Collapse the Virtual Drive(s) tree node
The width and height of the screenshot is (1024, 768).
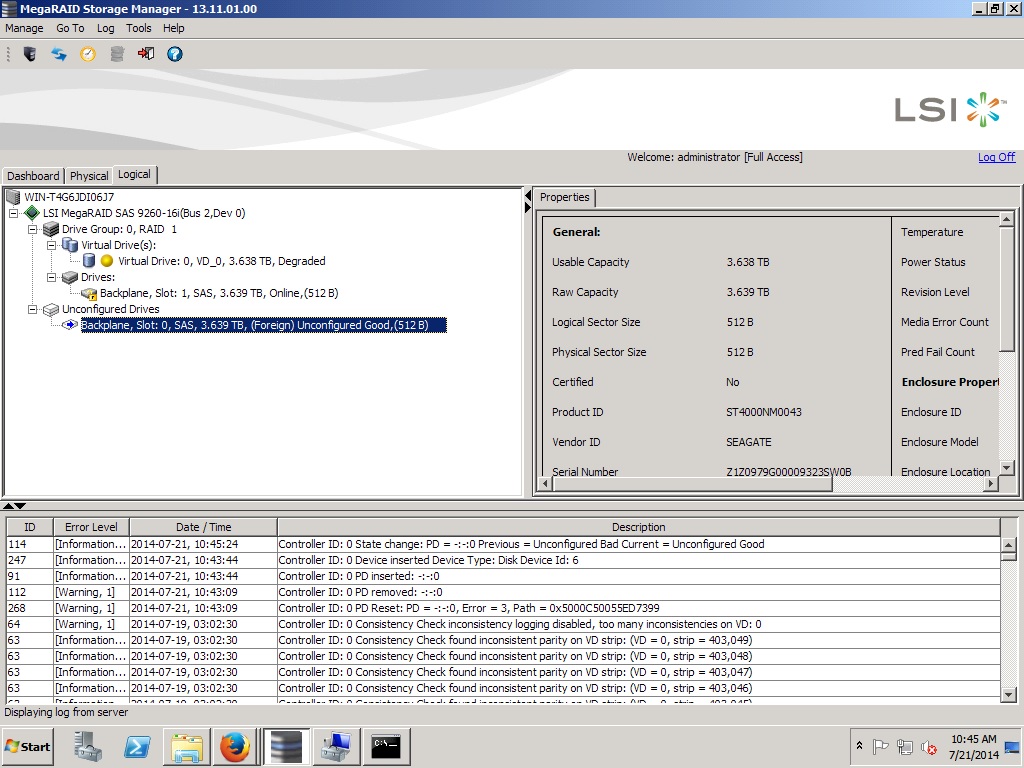pos(51,245)
